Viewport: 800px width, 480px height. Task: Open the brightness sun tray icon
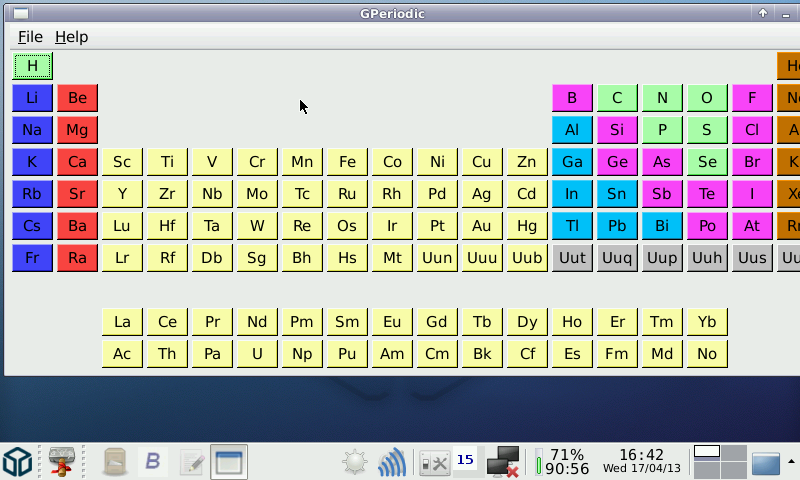pos(355,462)
